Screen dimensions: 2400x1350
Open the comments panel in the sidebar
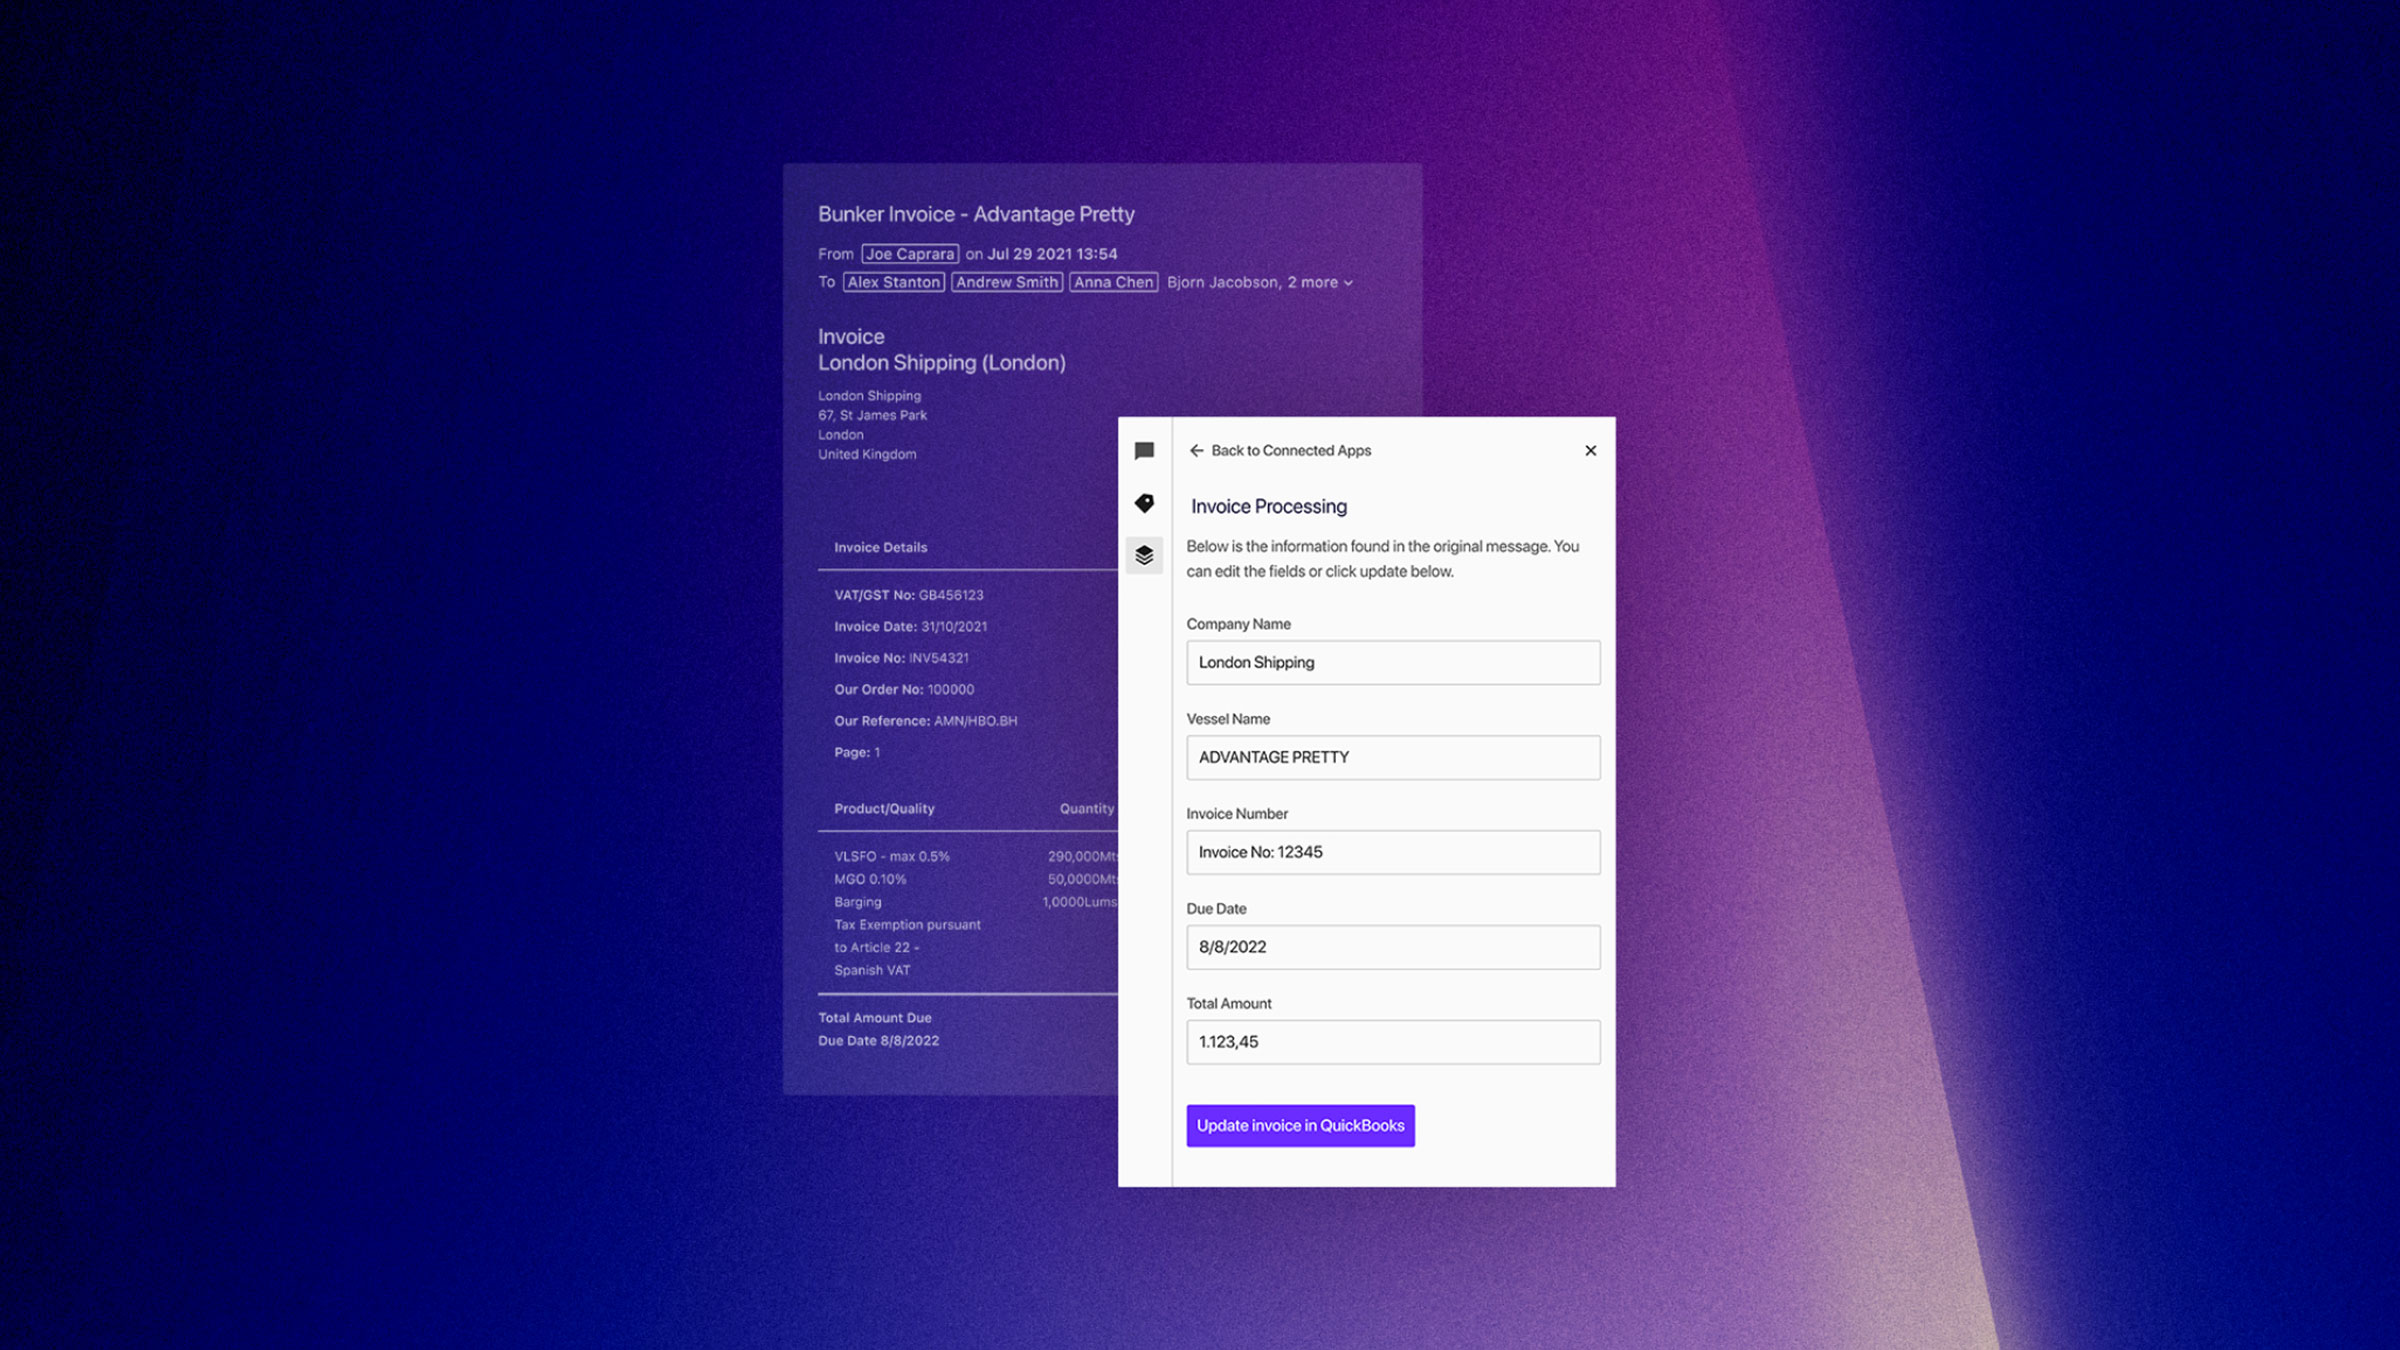pyautogui.click(x=1146, y=450)
